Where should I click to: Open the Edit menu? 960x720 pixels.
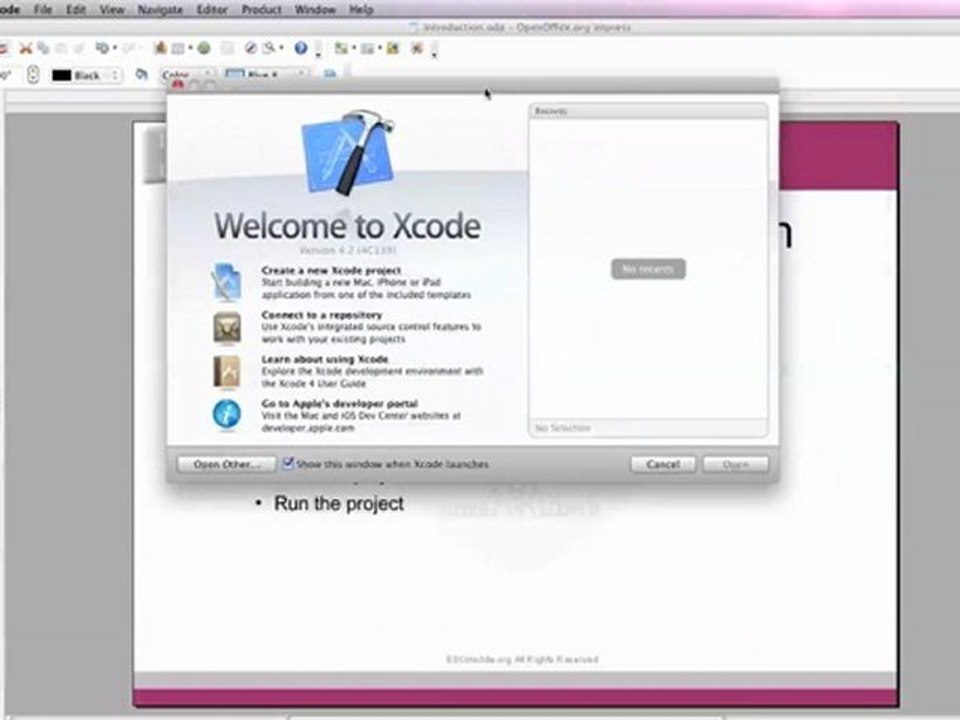[x=76, y=9]
